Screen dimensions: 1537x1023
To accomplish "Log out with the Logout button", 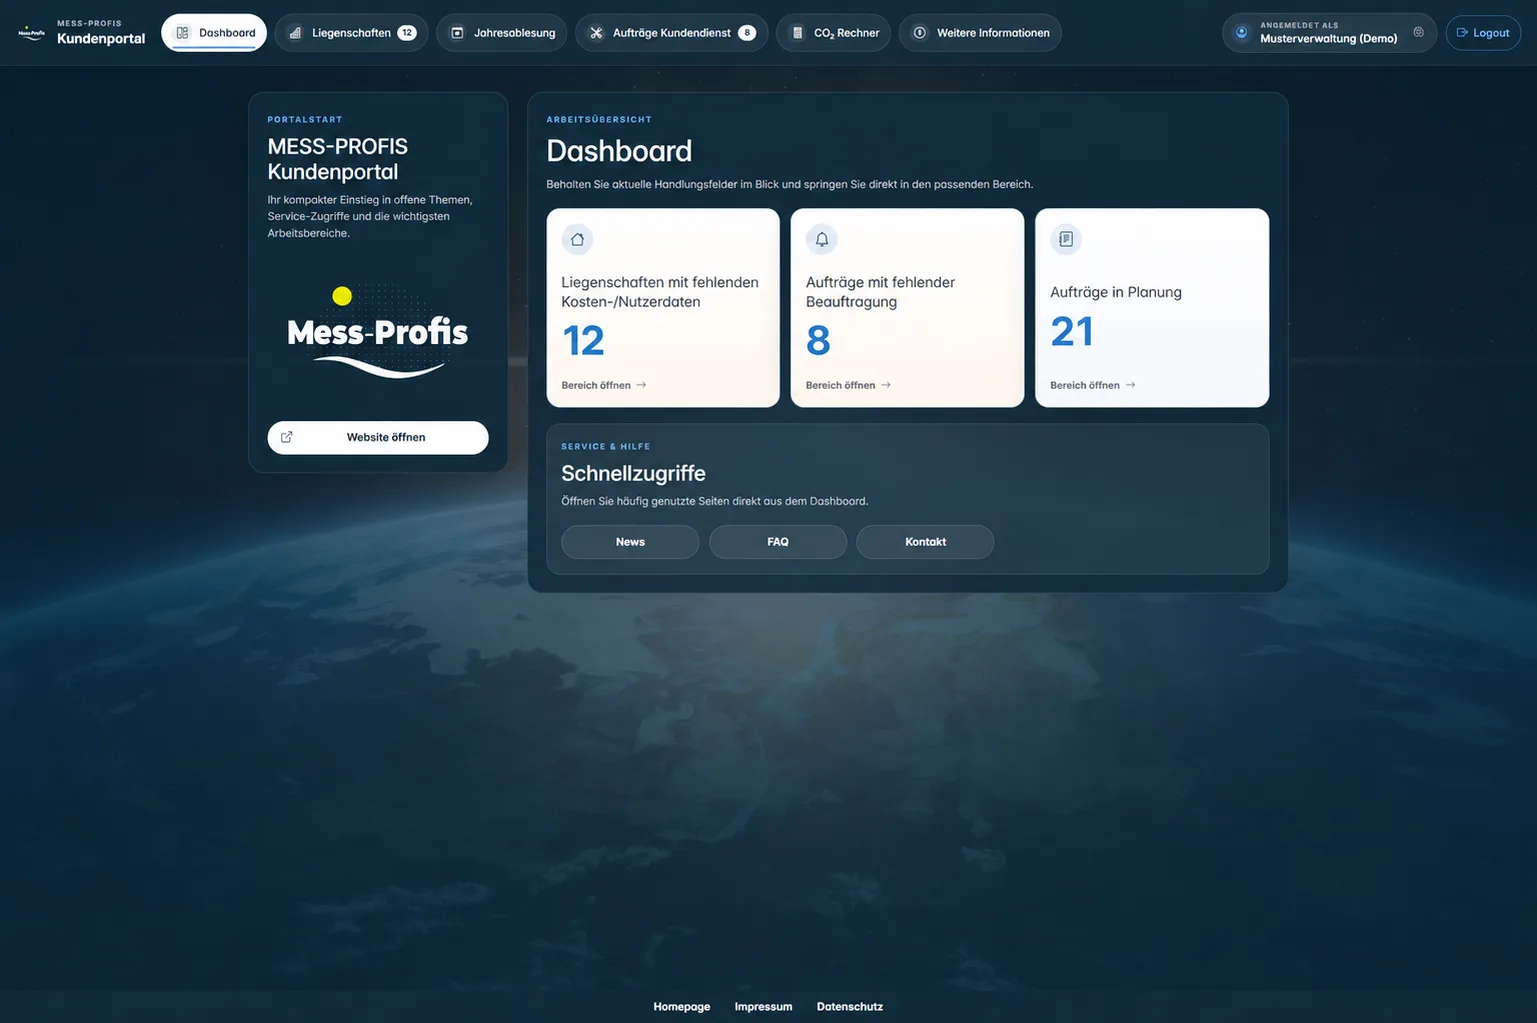I will coord(1483,33).
